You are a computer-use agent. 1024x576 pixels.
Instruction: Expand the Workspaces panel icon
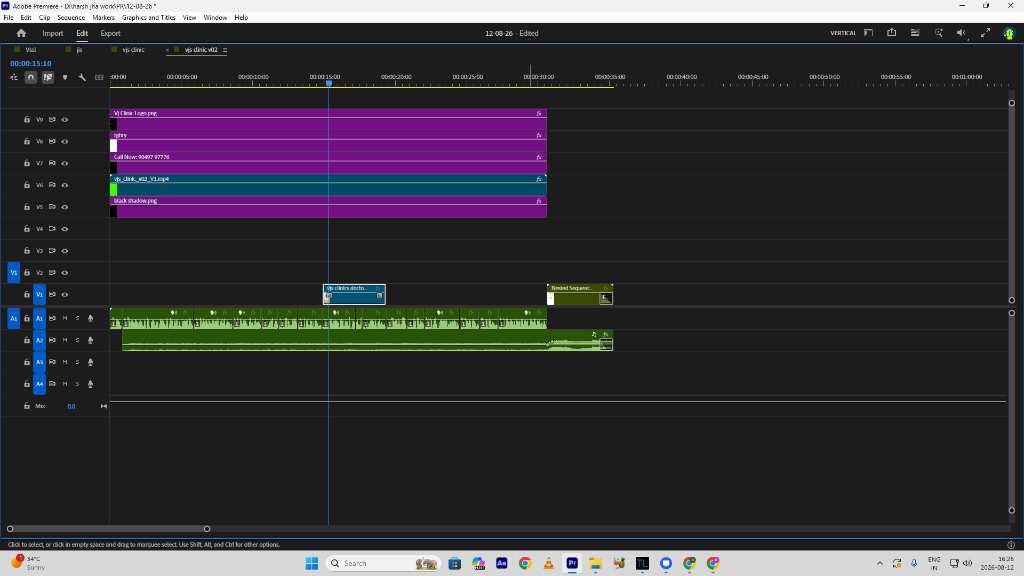tap(868, 33)
